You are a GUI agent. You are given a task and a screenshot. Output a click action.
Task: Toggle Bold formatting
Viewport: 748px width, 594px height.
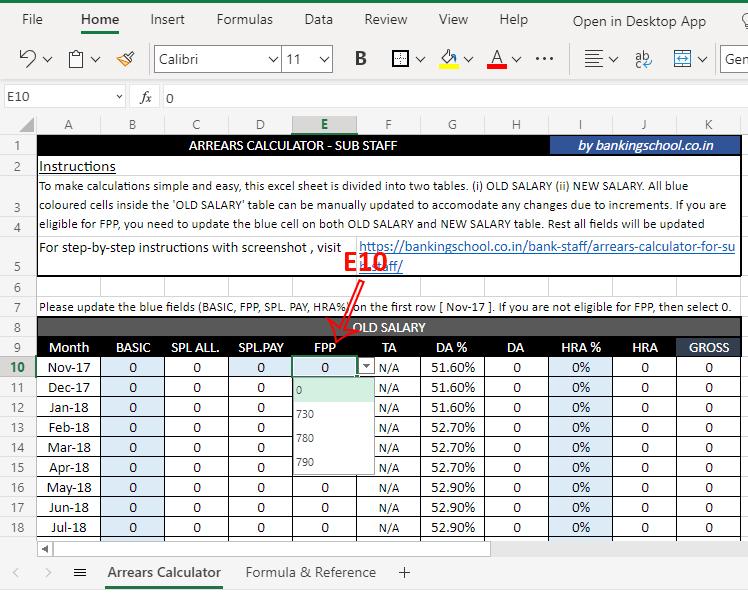tap(360, 59)
